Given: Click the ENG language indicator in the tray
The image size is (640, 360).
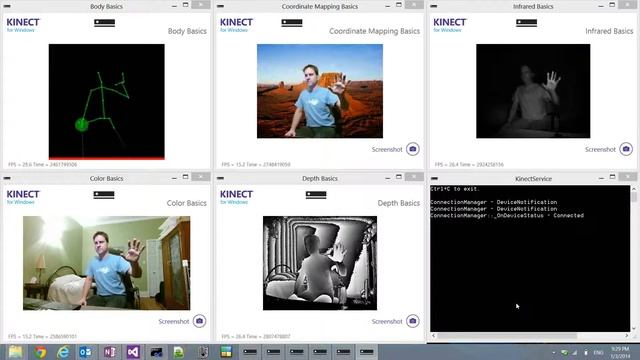Looking at the screenshot, I should coord(598,352).
